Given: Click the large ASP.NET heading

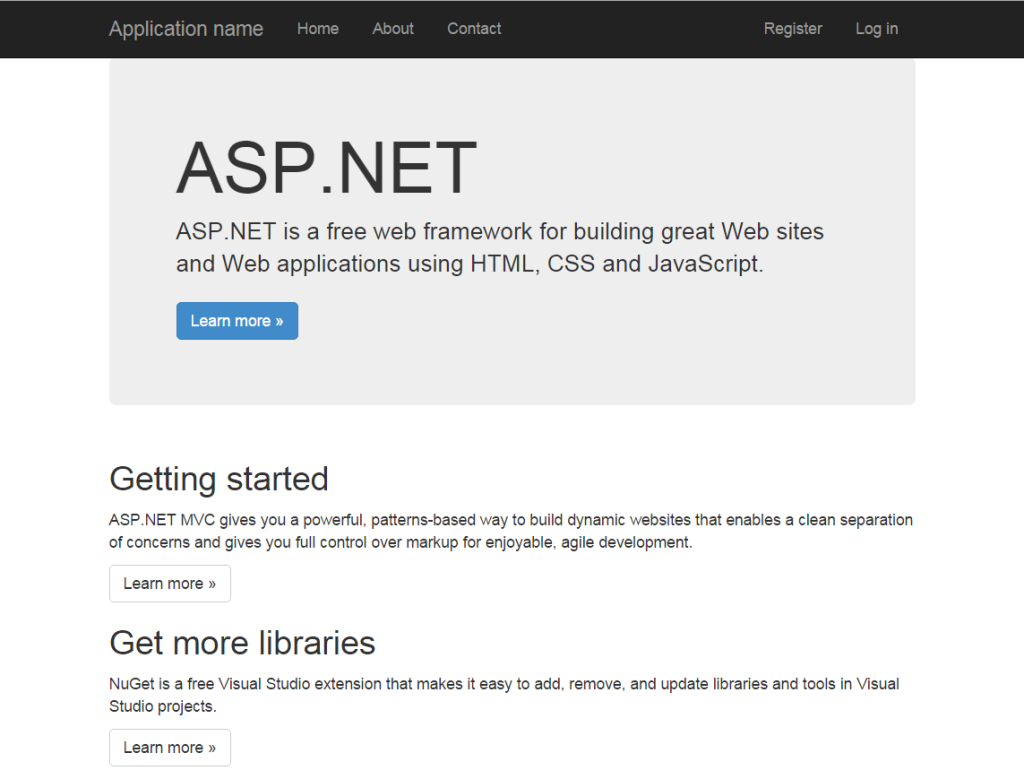Looking at the screenshot, I should tap(326, 166).
